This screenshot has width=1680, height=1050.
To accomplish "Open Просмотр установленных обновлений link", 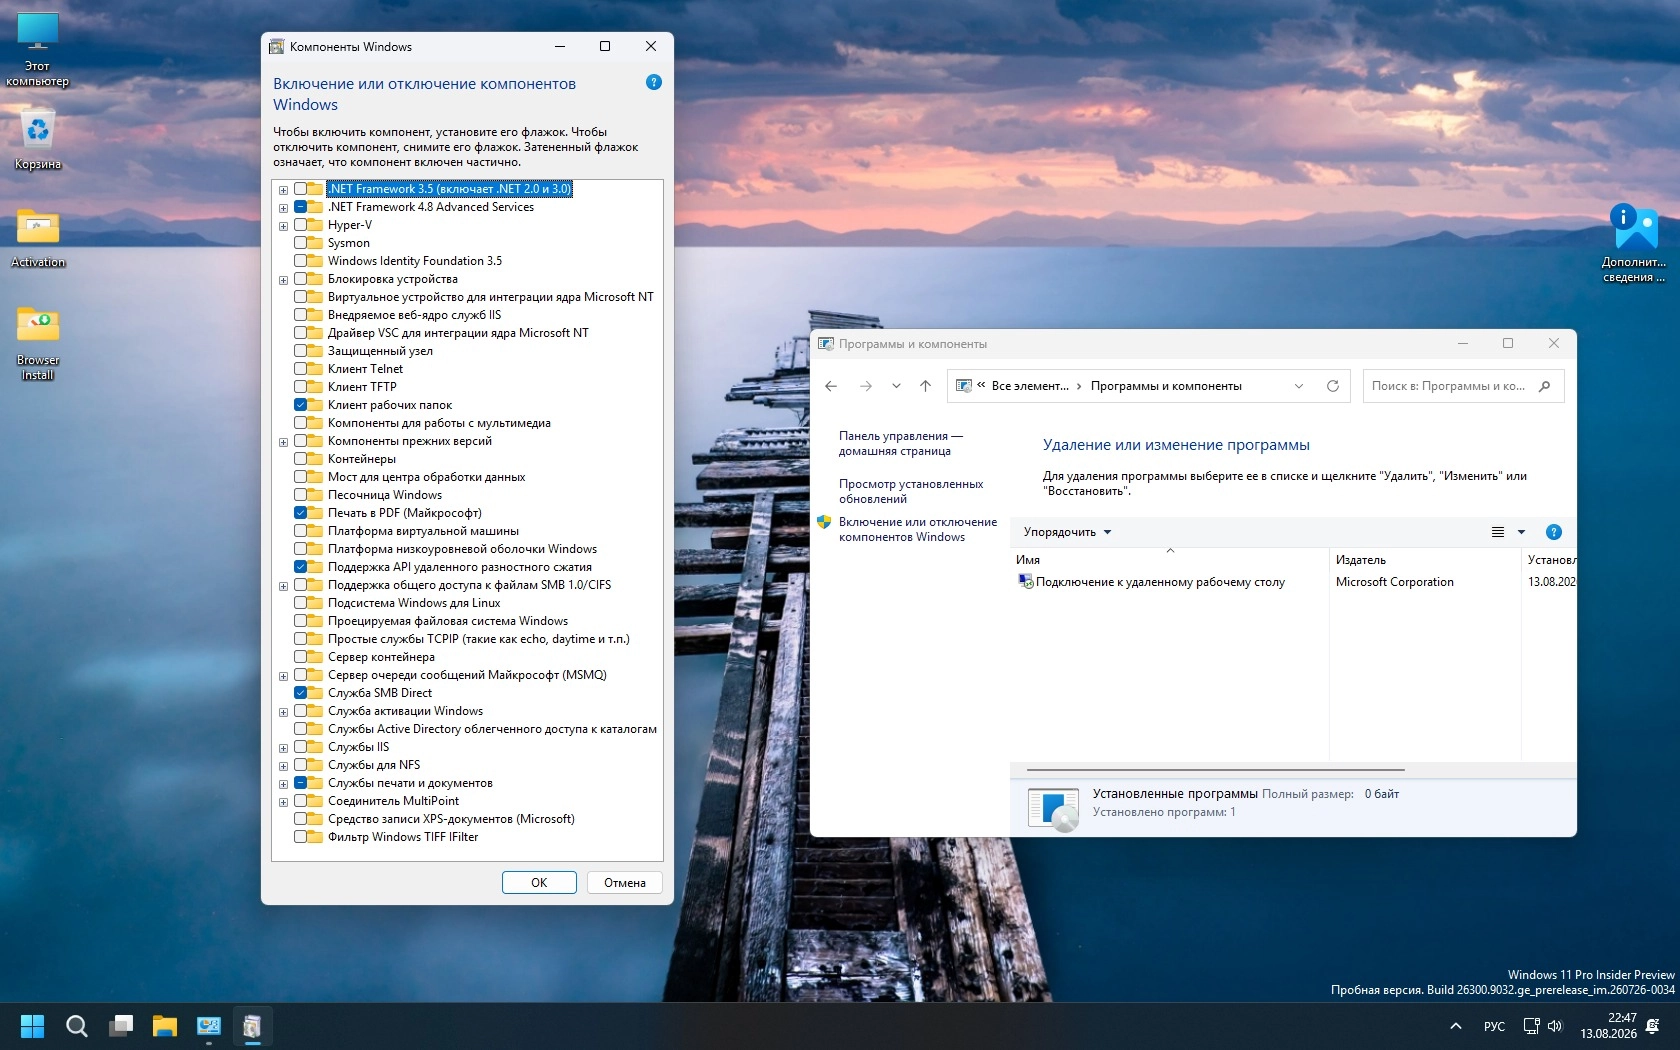I will (x=911, y=492).
